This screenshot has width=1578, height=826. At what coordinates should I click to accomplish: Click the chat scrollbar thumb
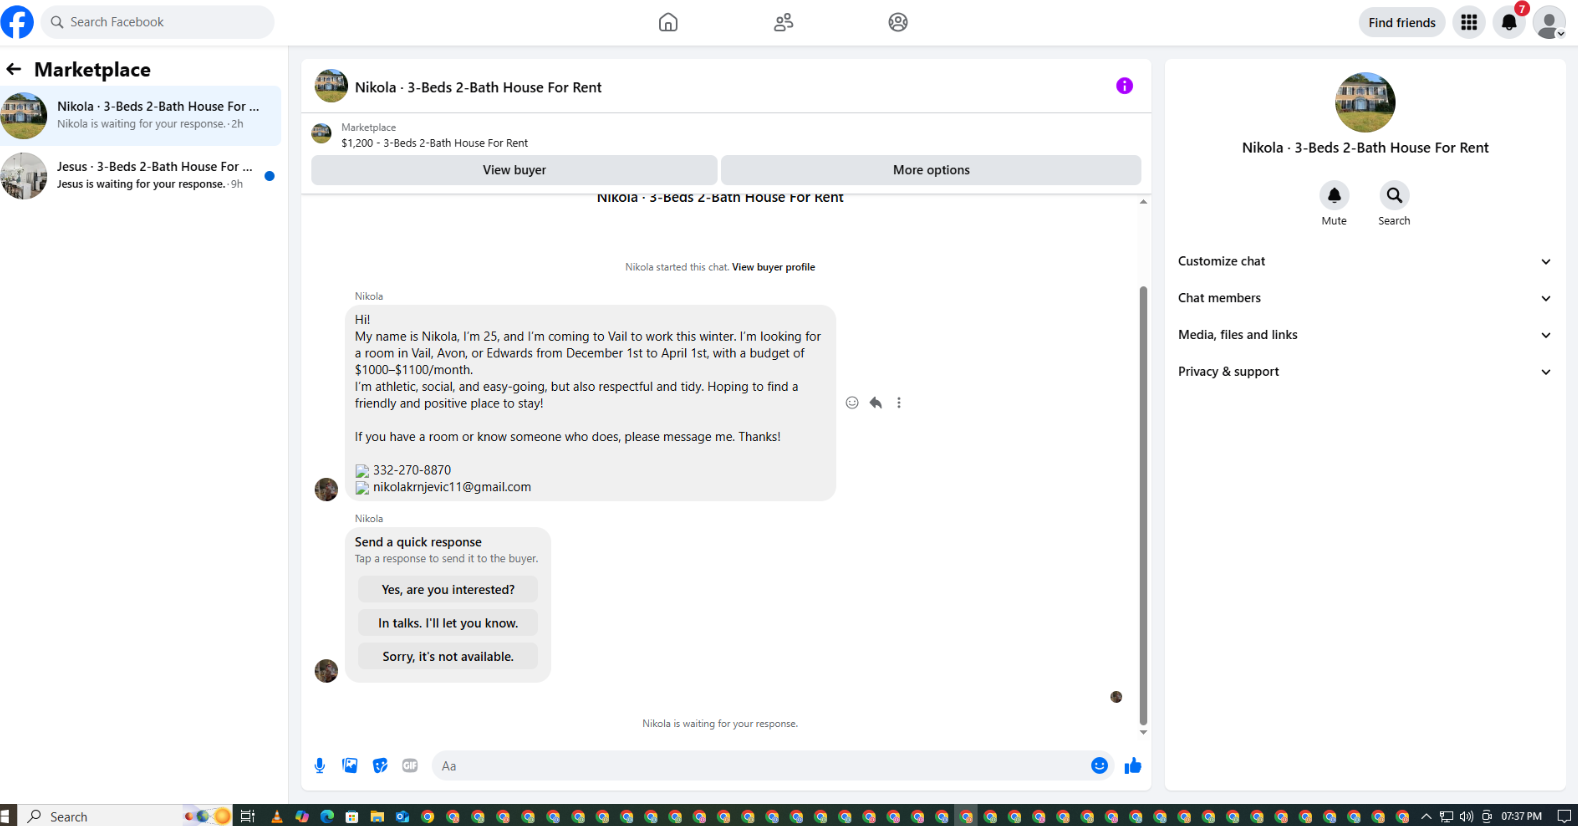(1143, 505)
